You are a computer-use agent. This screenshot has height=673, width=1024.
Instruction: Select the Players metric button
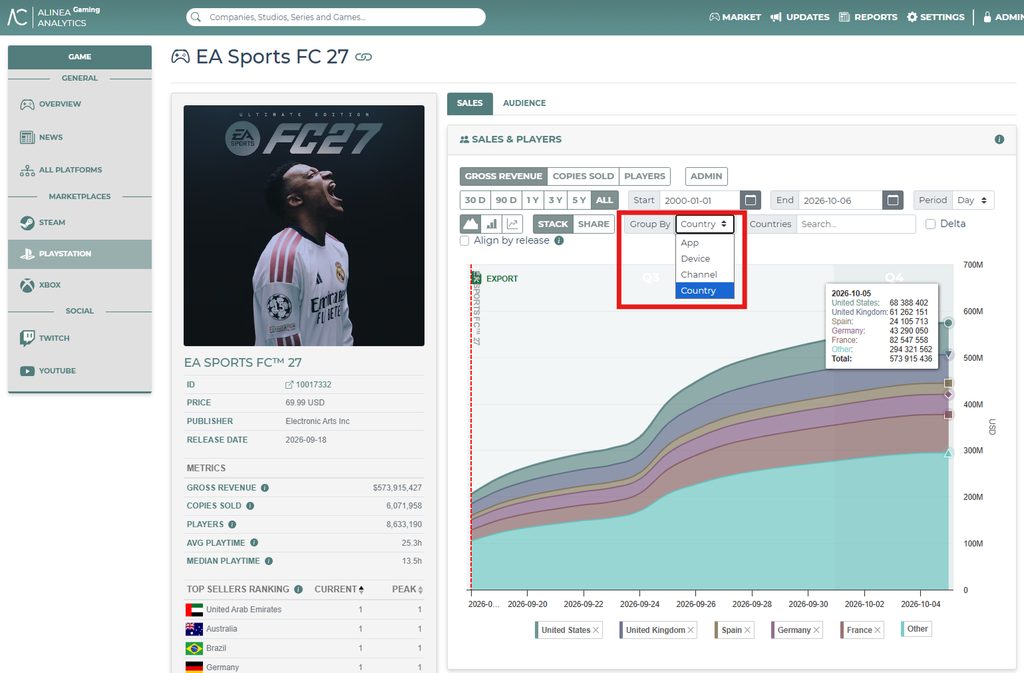(645, 176)
